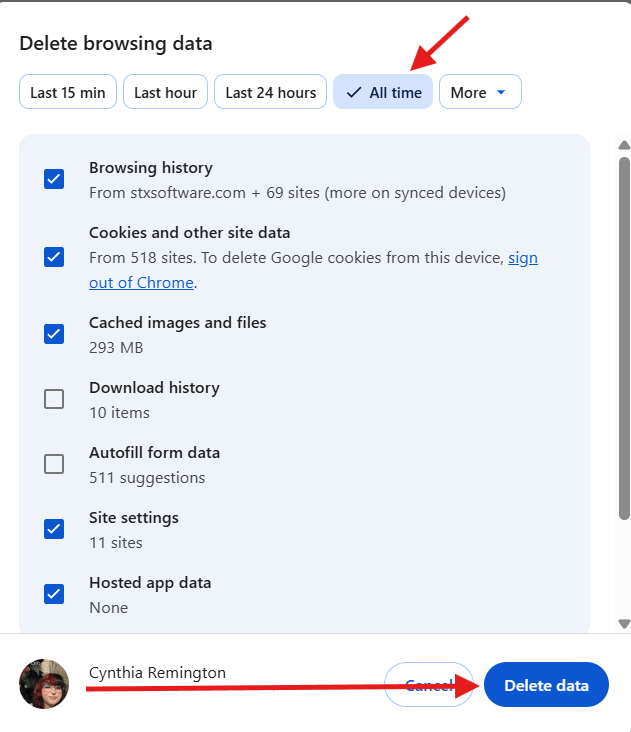This screenshot has width=631, height=732.
Task: Check the Autofill form data box
Action: [x=54, y=464]
